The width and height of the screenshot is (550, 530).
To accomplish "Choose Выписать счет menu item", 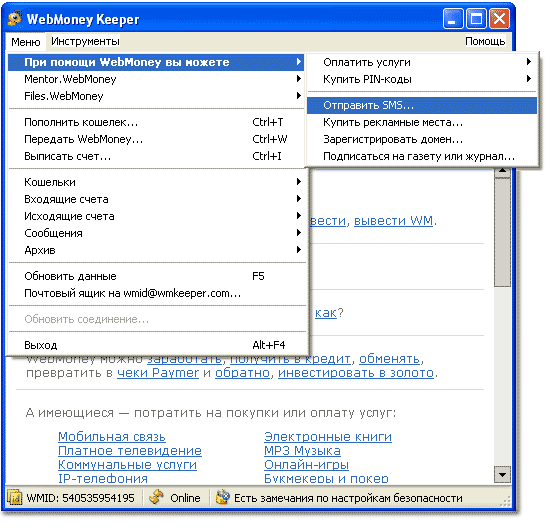I will pos(156,156).
